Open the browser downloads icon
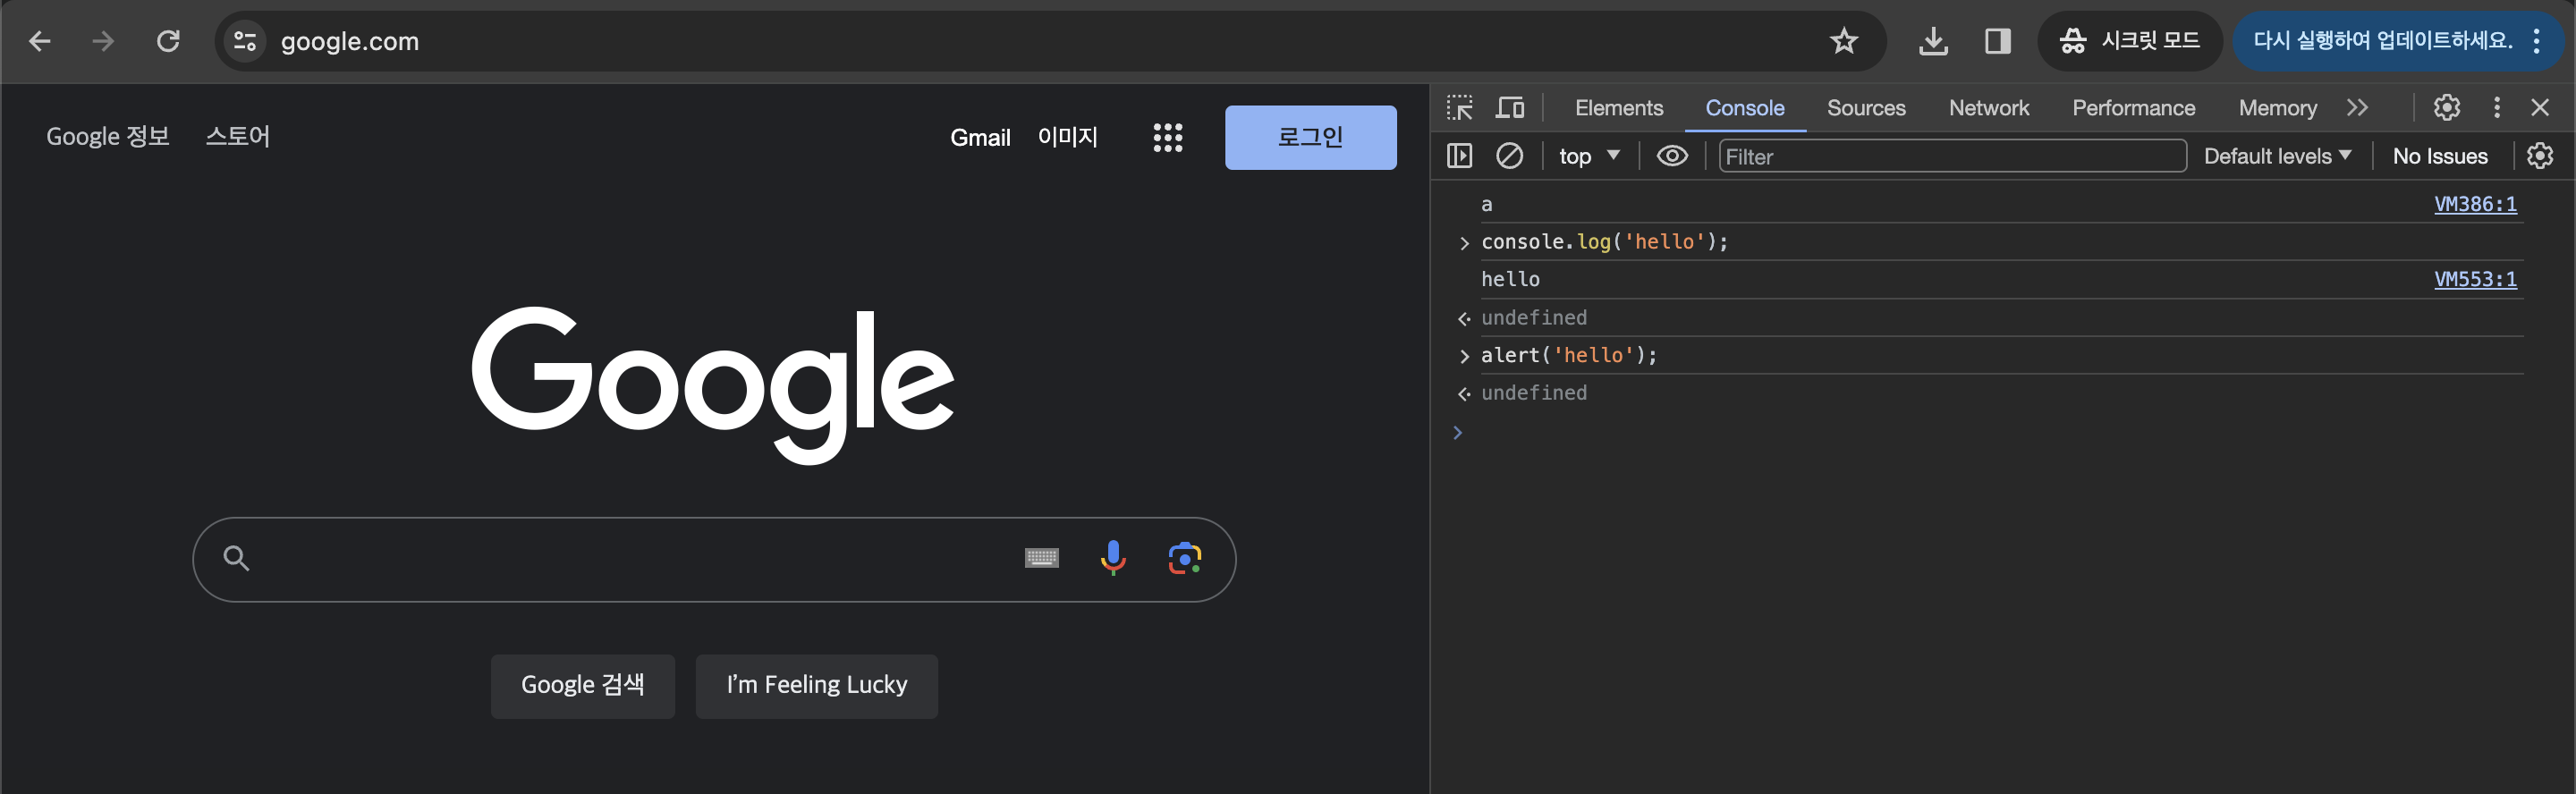The height and width of the screenshot is (794, 2576). pyautogui.click(x=1933, y=41)
